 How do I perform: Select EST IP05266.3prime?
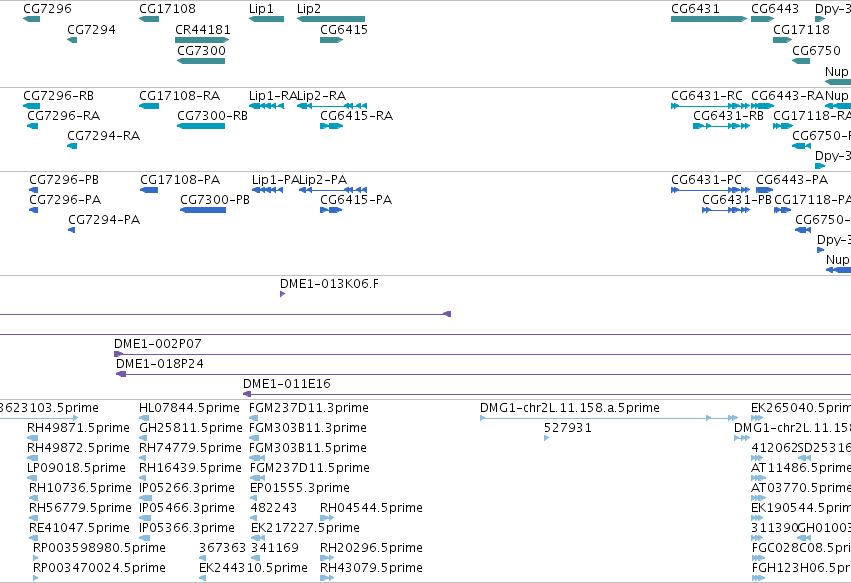tap(144, 498)
